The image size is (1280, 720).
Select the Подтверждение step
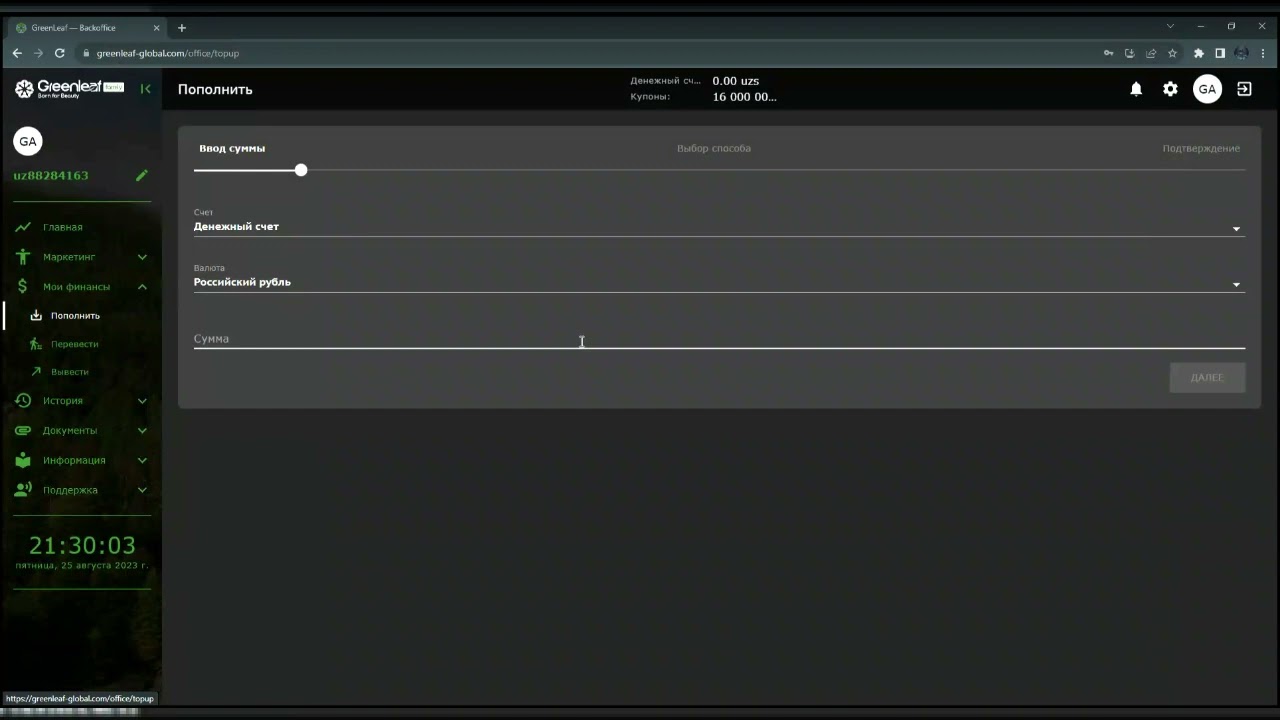click(x=1201, y=148)
